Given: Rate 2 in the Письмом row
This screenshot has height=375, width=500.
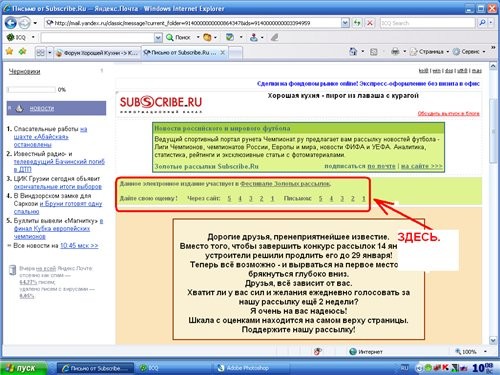Looking at the screenshot, I should (352, 198).
